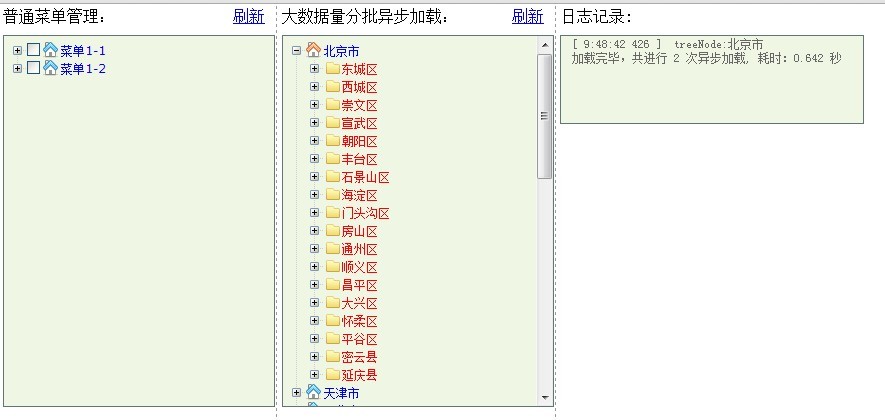Refresh the 普通菜单管理 tree via 刷新
Viewport: 885px width, 420px height.
[x=248, y=16]
